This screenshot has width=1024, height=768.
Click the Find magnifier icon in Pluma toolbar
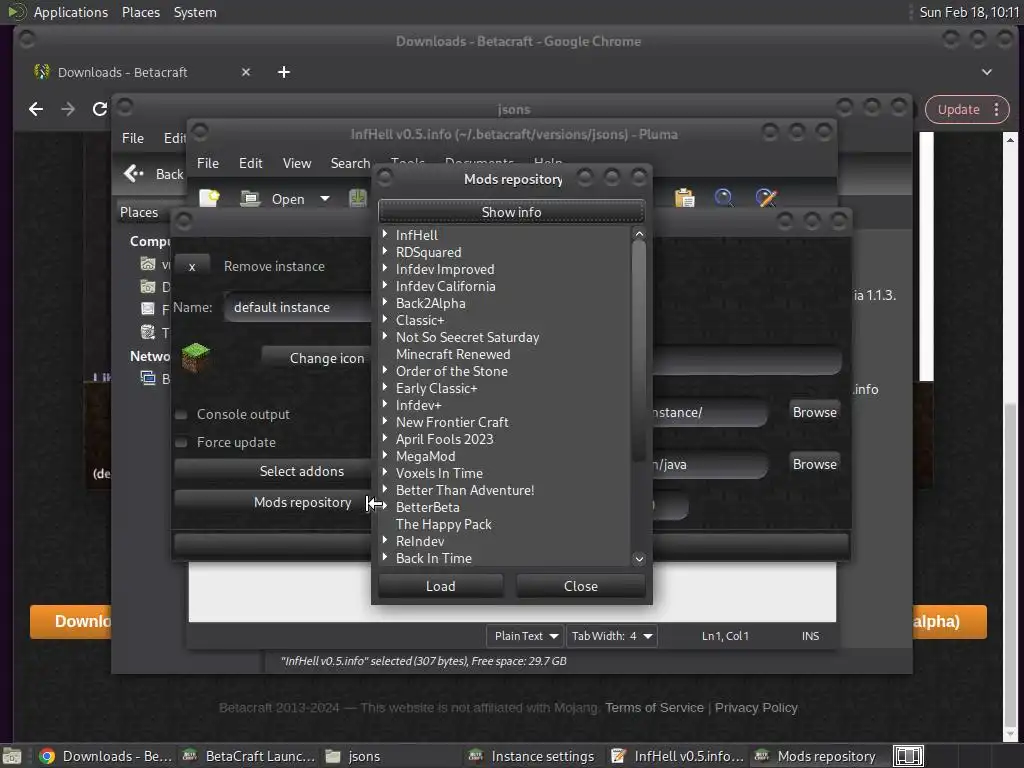[x=724, y=198]
